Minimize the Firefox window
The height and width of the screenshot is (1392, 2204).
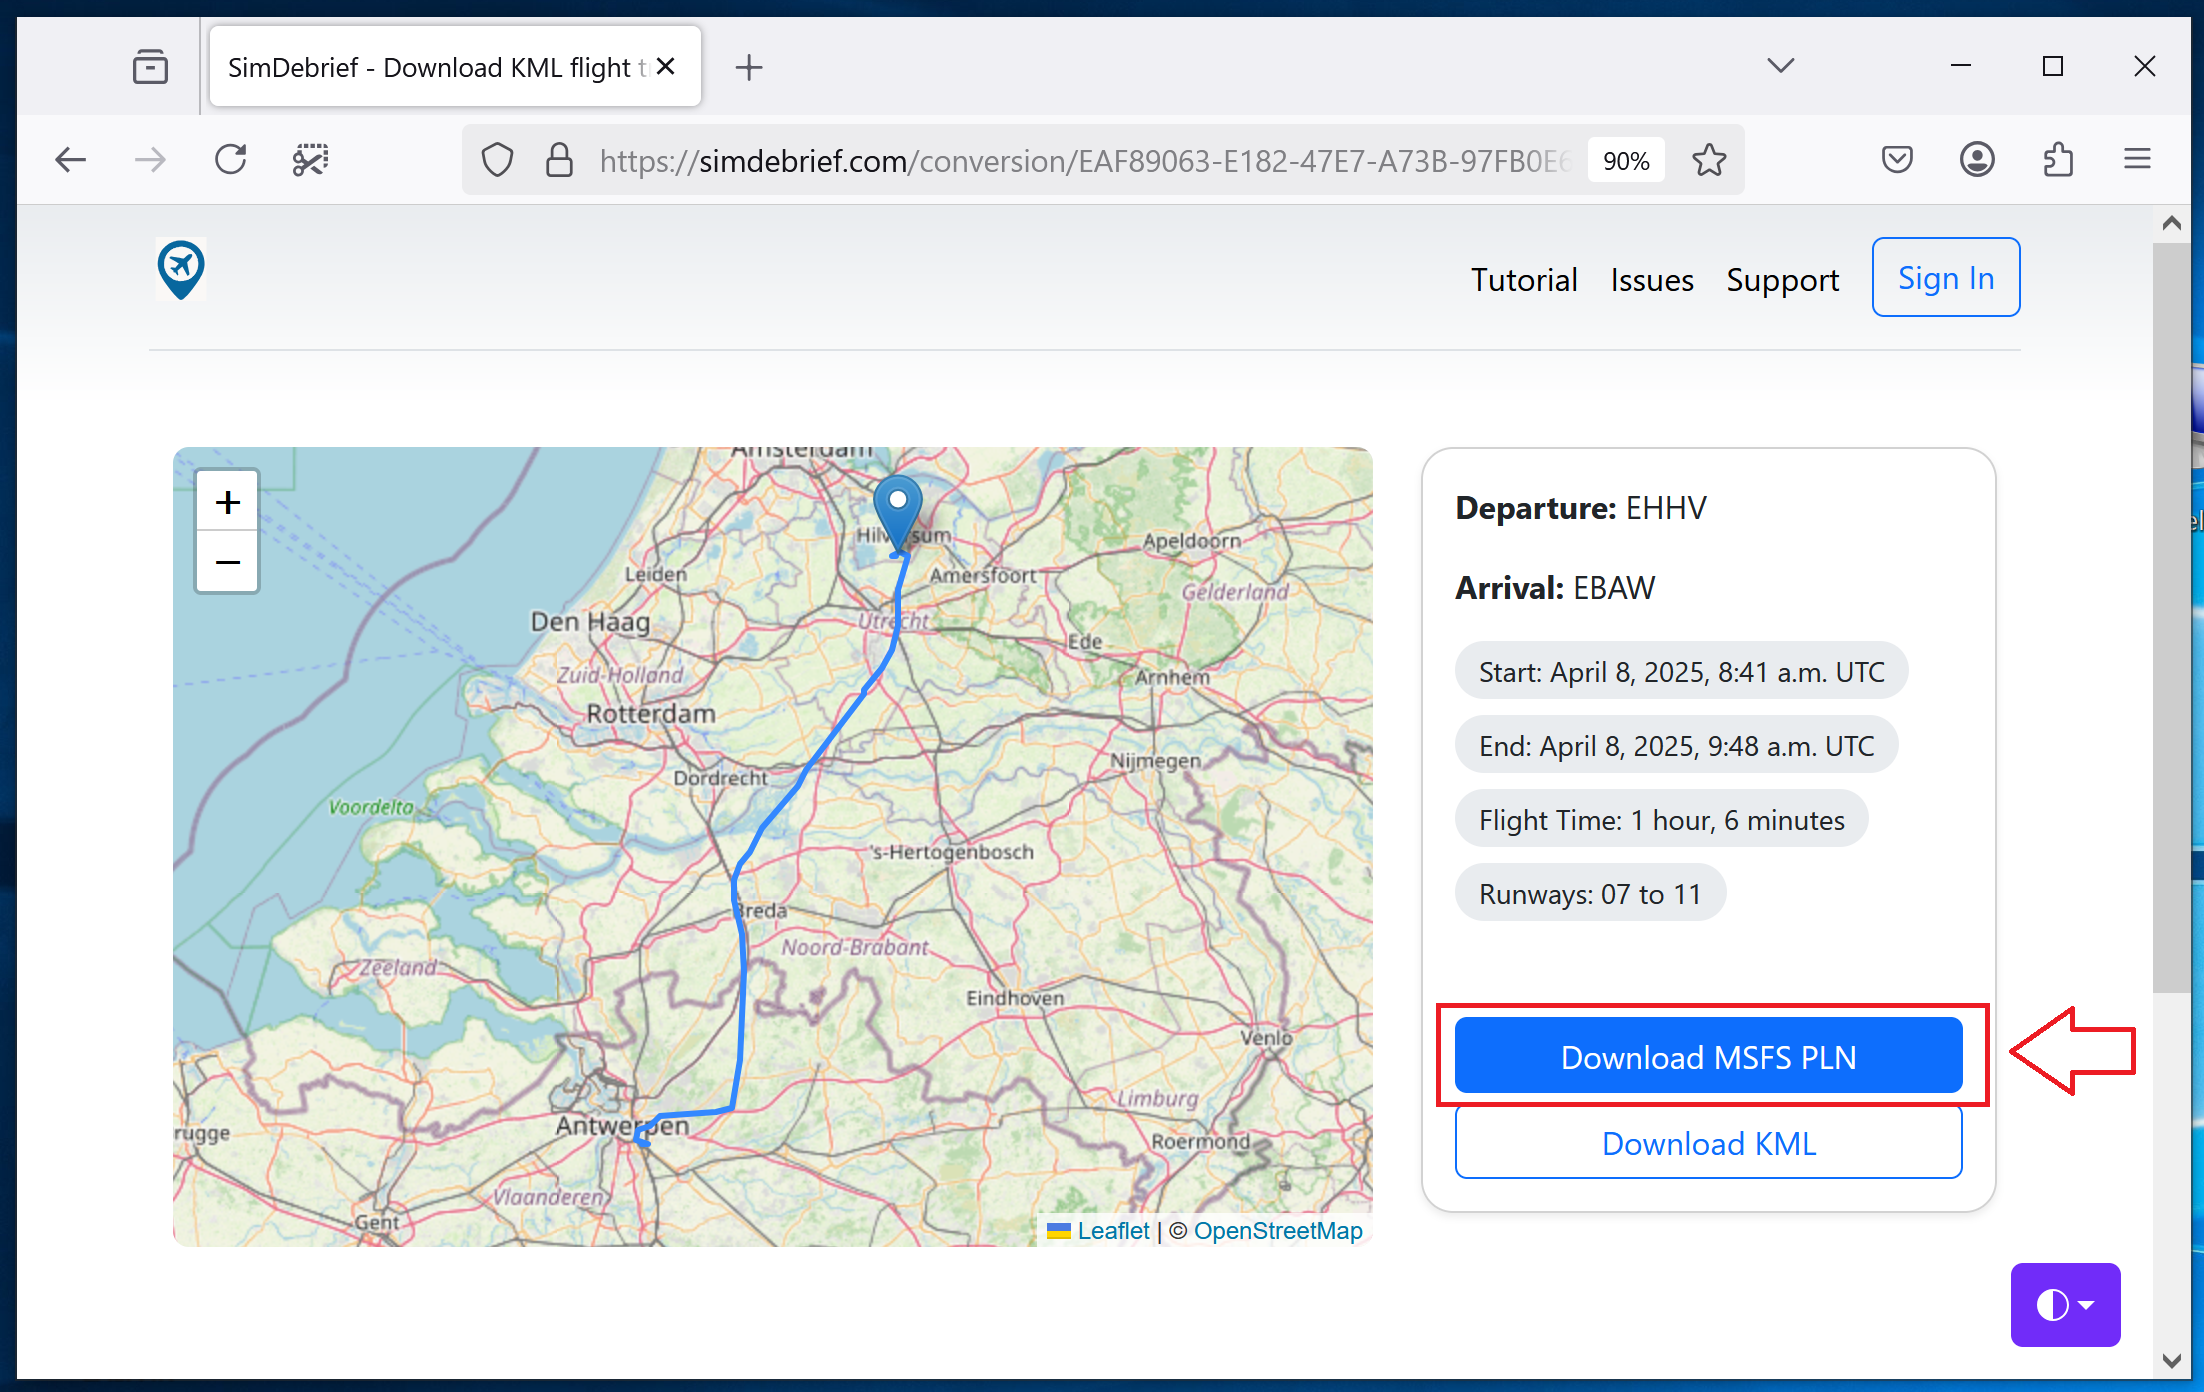click(x=1961, y=66)
